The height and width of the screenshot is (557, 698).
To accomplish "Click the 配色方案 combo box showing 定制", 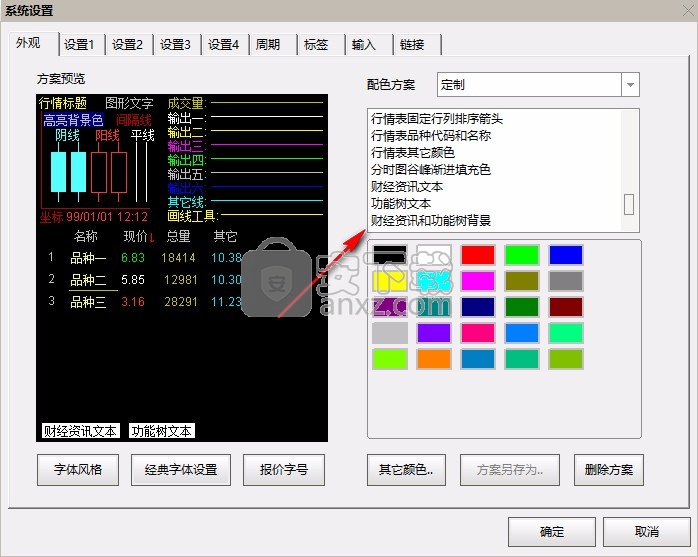I will pyautogui.click(x=538, y=85).
